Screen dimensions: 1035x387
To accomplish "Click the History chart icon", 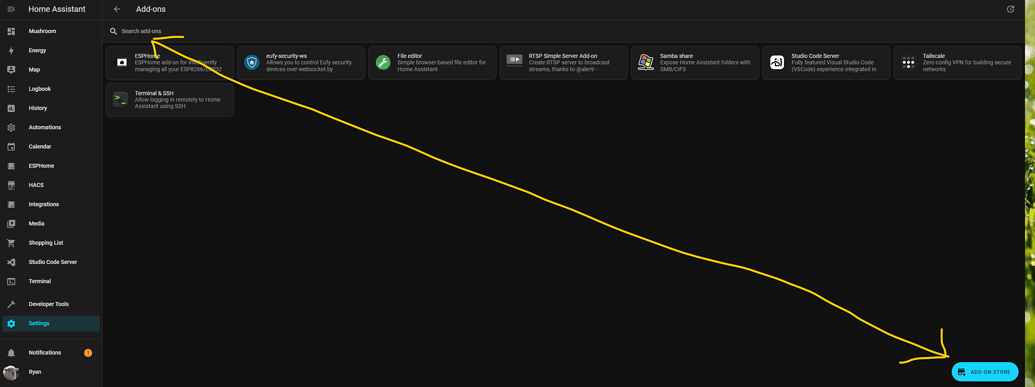I will click(x=11, y=108).
